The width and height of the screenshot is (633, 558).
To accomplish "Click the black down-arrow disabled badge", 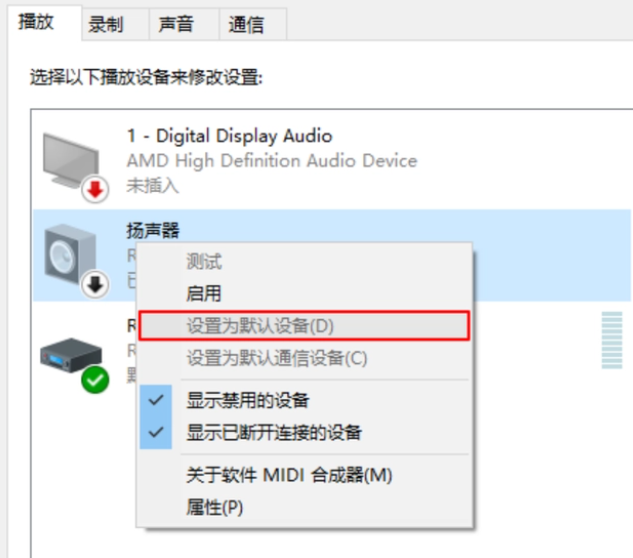I will [x=96, y=285].
